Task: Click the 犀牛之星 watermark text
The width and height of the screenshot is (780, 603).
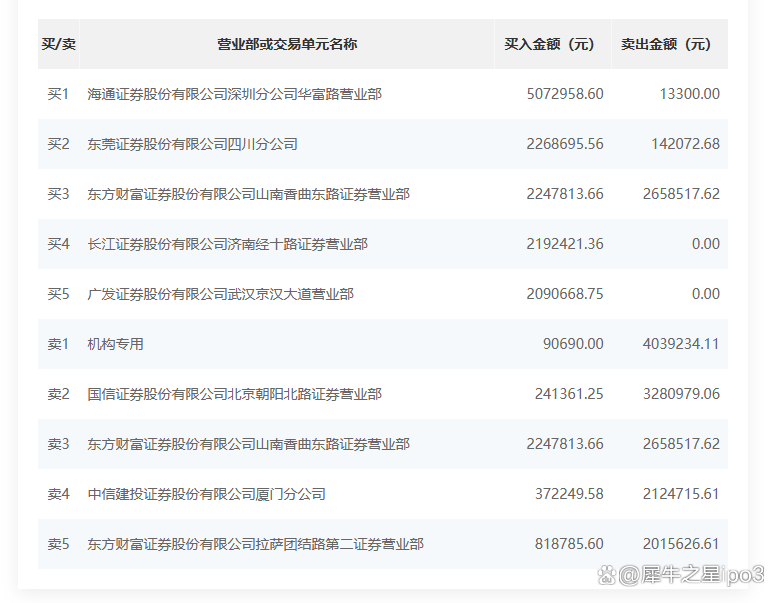Action: tap(668, 575)
